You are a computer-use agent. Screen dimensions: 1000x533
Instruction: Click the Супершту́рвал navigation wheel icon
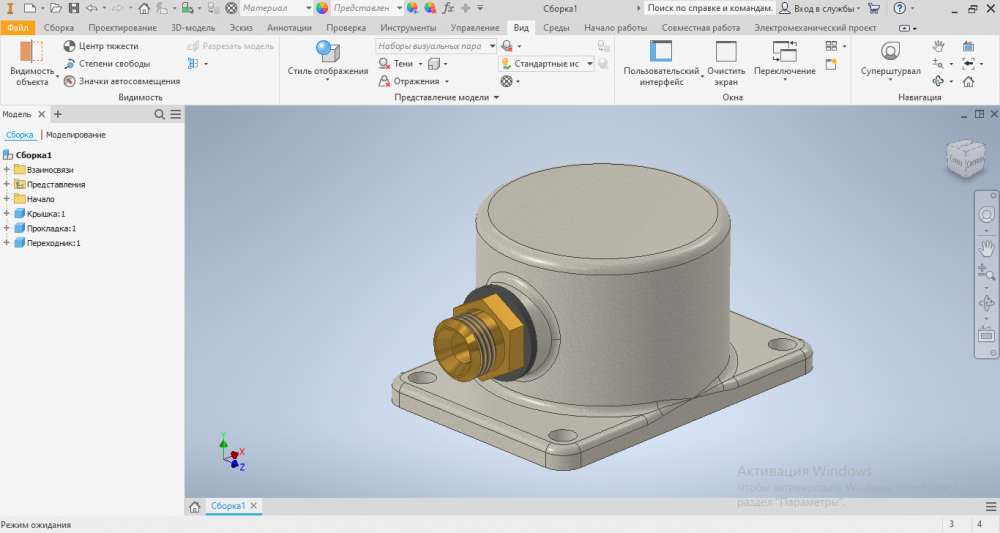tap(890, 51)
